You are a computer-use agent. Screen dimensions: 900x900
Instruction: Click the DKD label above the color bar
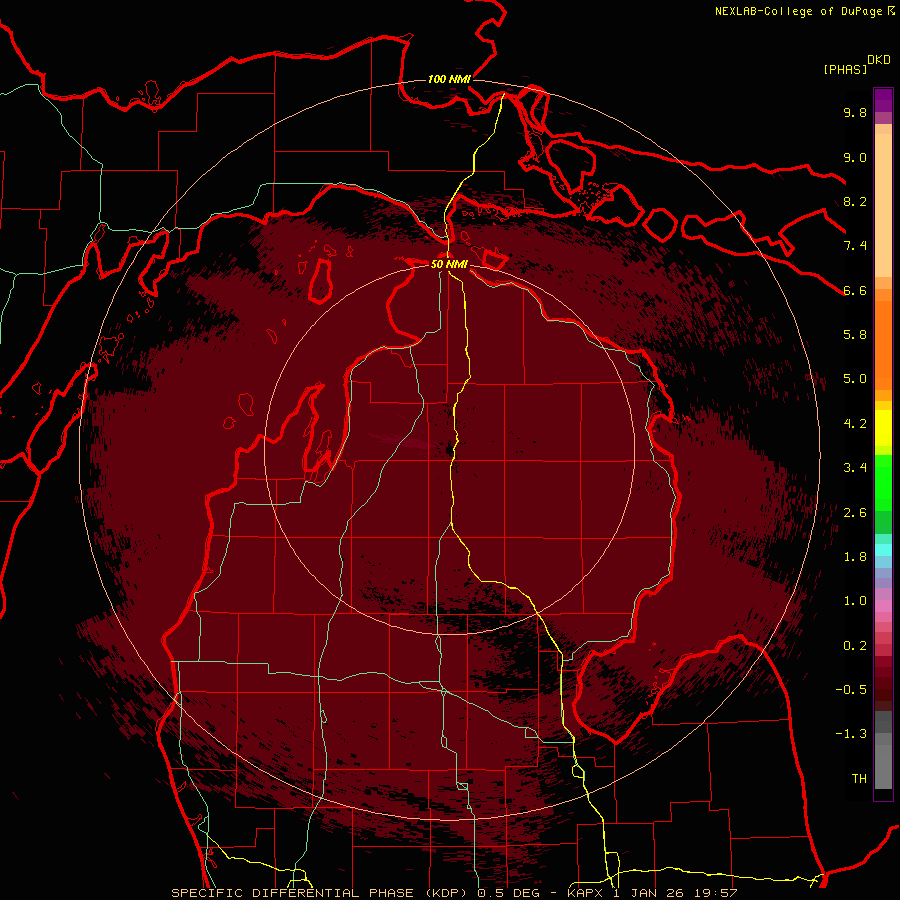pos(879,60)
